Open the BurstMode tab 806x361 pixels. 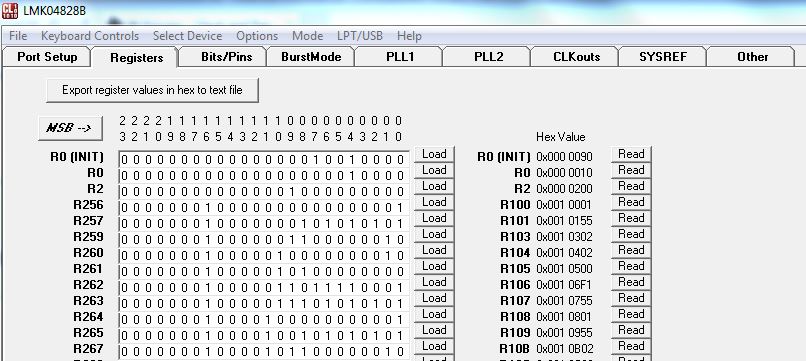pyautogui.click(x=311, y=57)
